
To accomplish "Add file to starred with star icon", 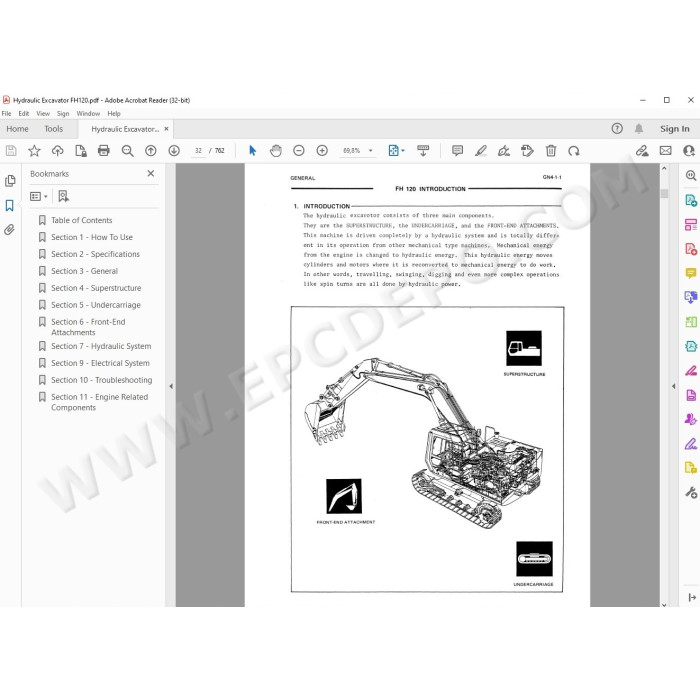I will point(34,151).
